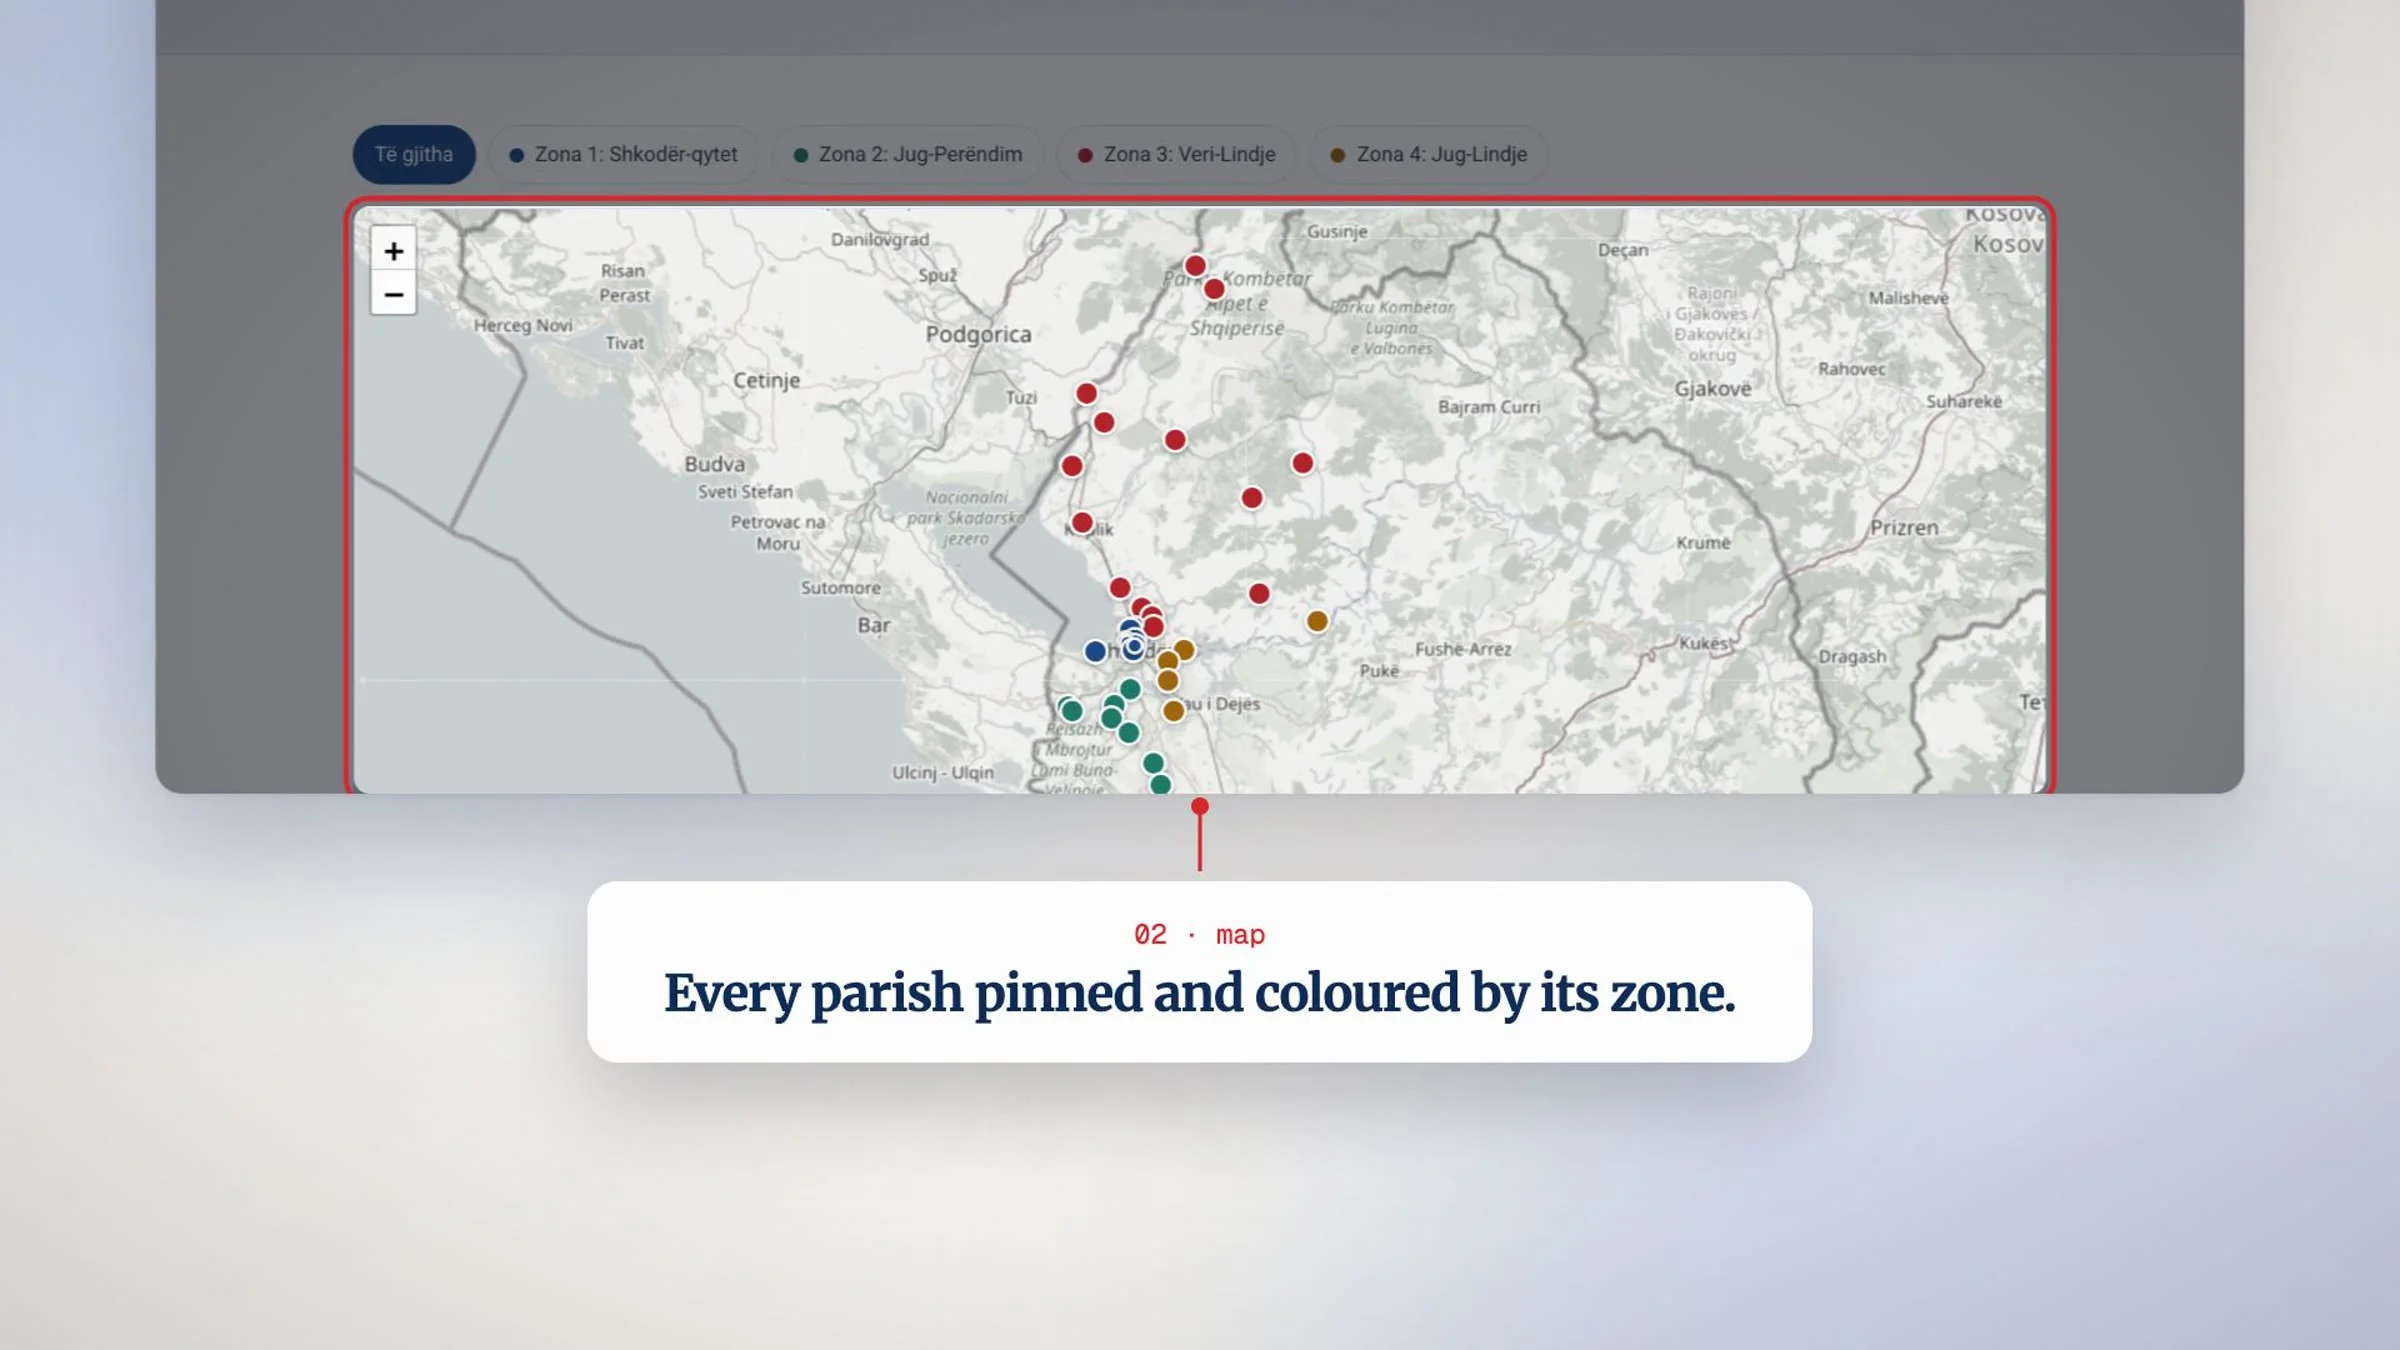
Task: Select the northernmost red parish pin near Gusinje
Action: [x=1195, y=266]
